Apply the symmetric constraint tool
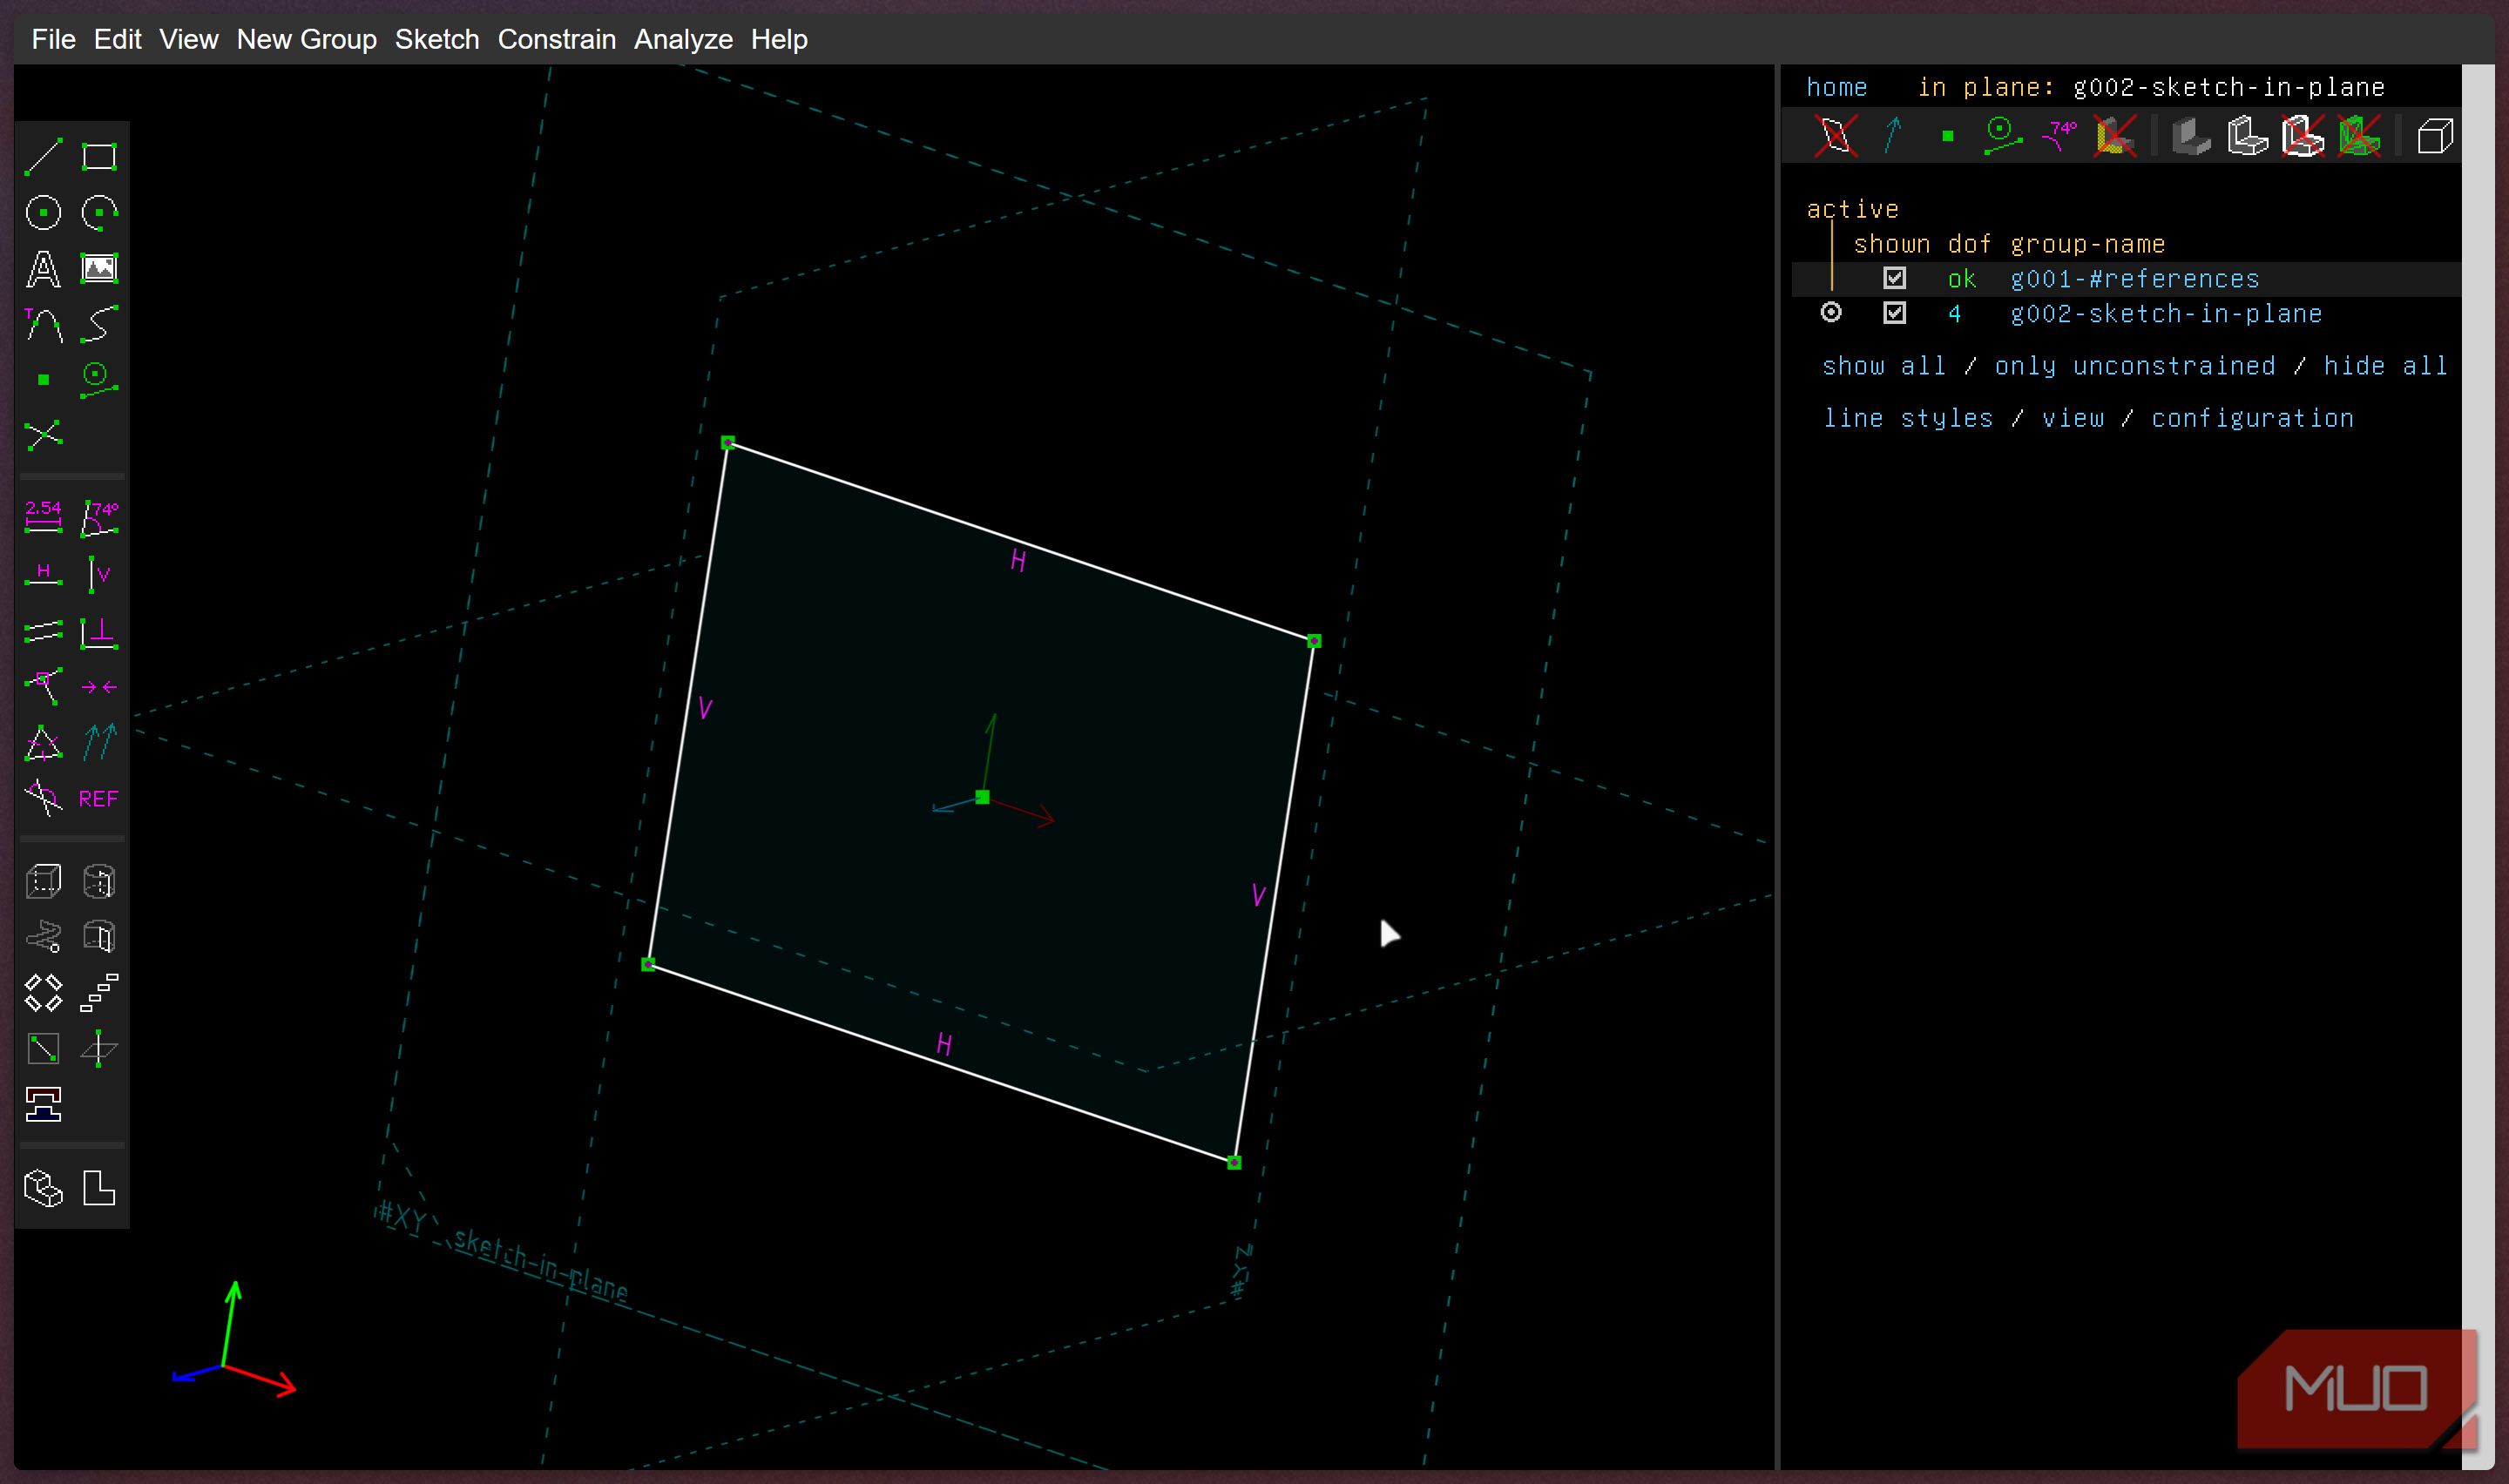This screenshot has width=2509, height=1484. 99,687
